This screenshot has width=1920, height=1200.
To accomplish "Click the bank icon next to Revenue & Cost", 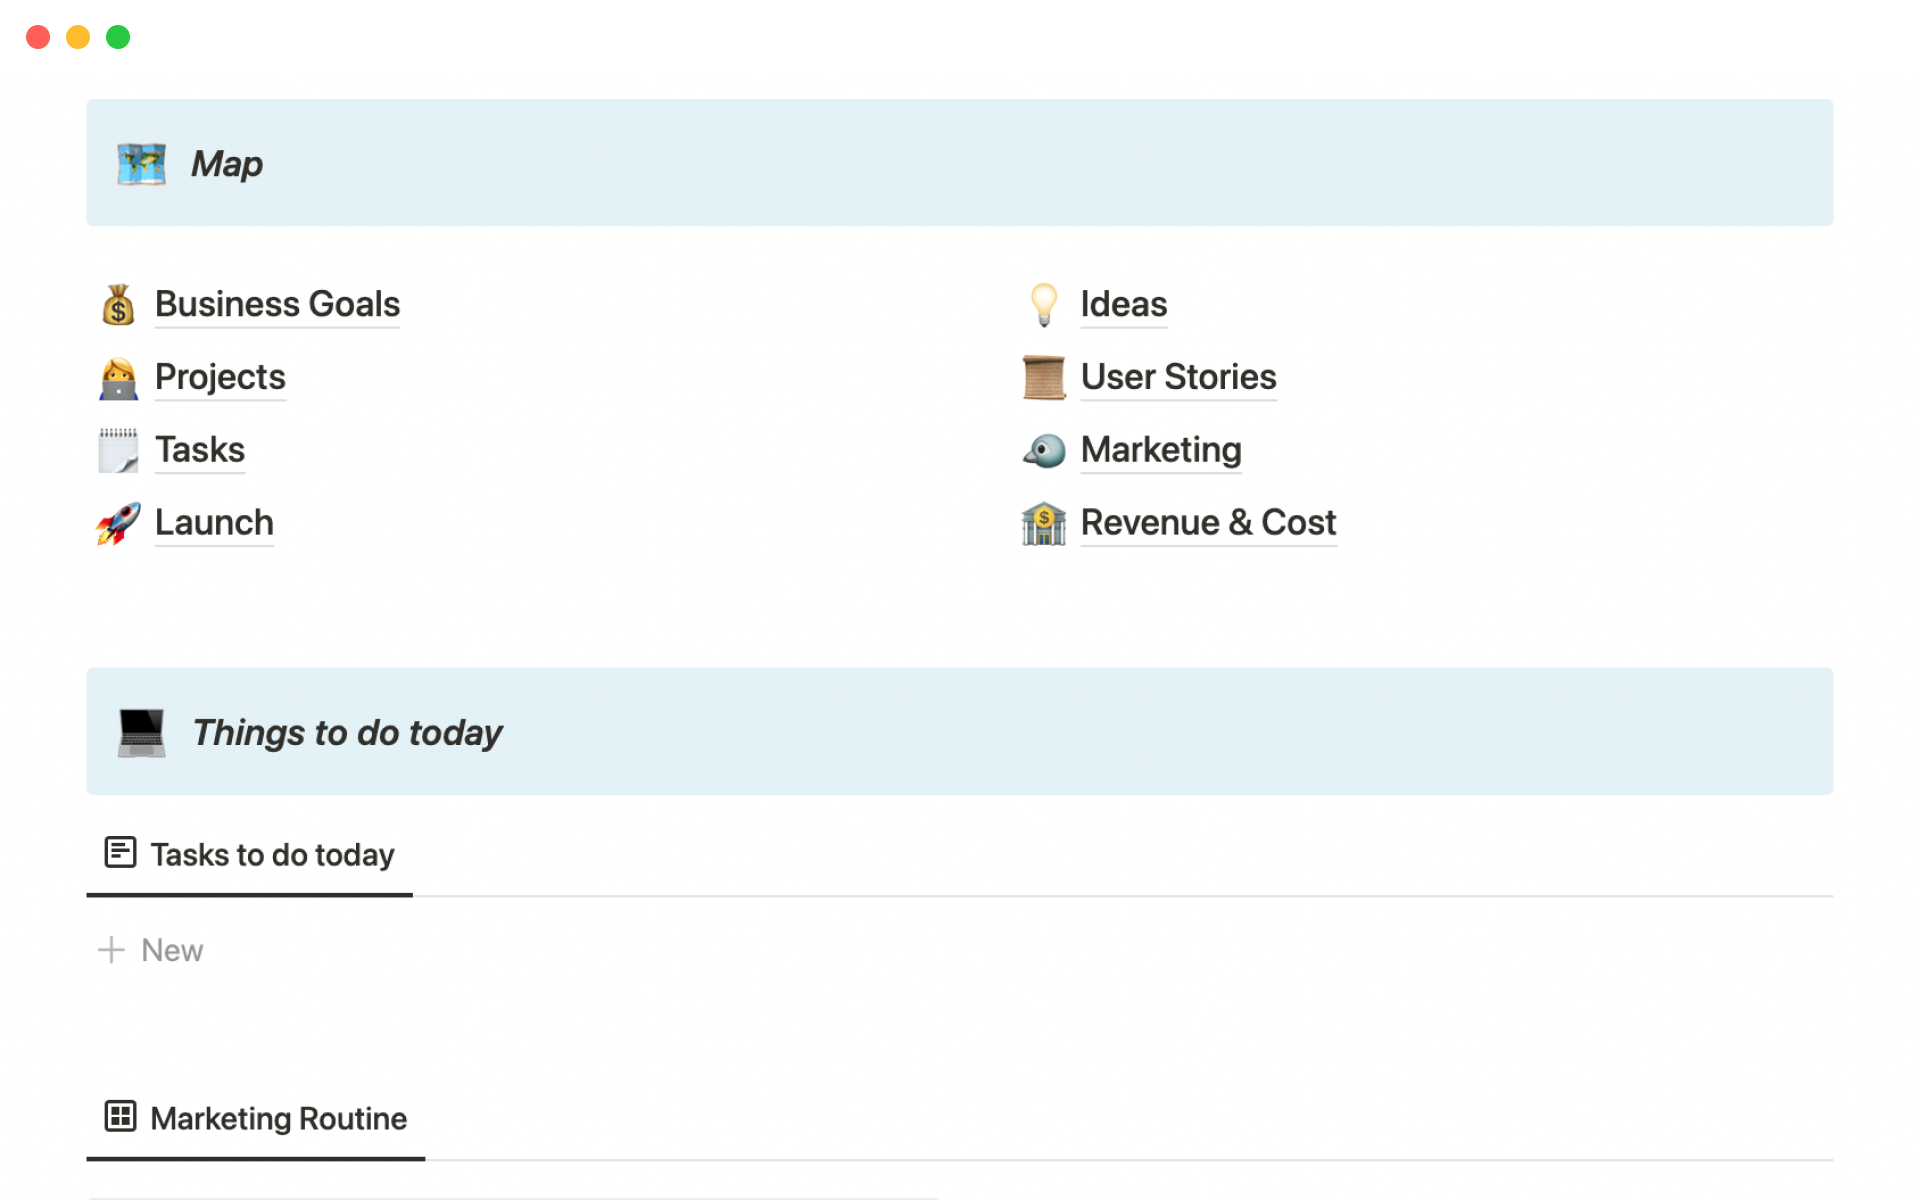I will pos(1043,523).
